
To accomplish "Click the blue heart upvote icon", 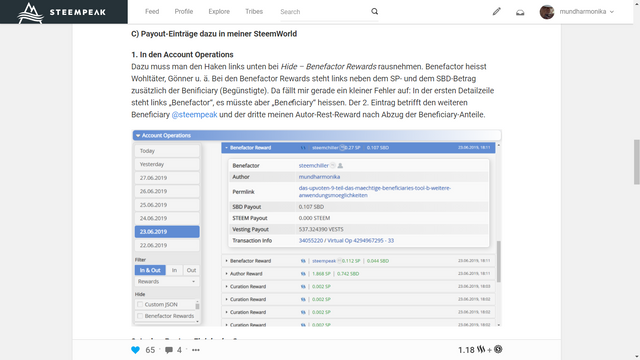I will 136,350.
